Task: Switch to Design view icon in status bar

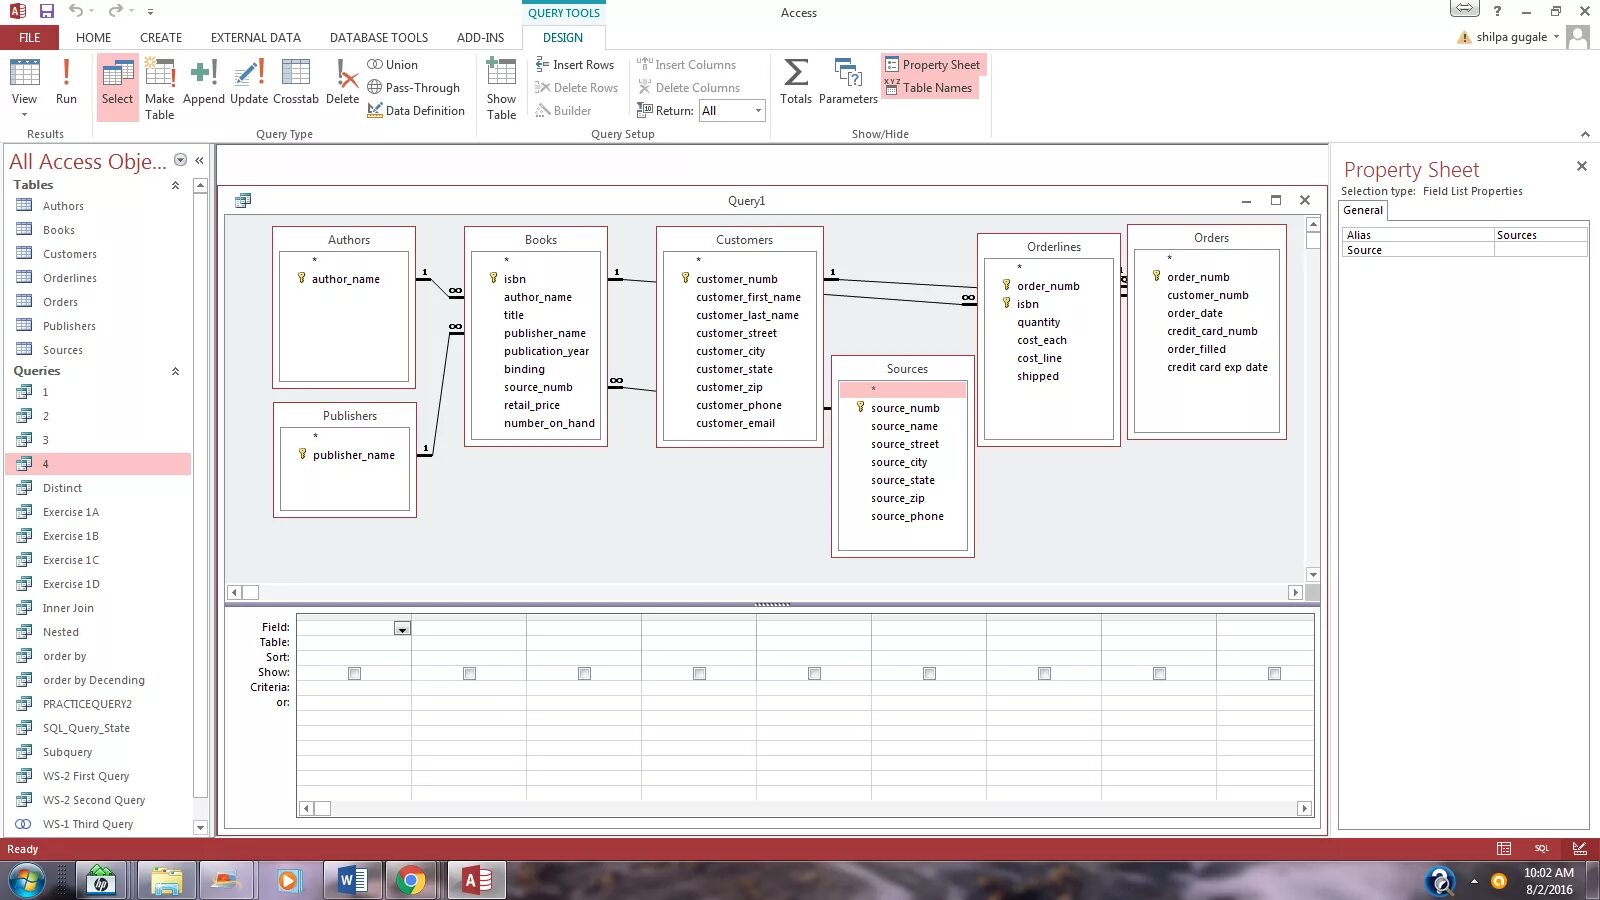Action: point(1580,848)
